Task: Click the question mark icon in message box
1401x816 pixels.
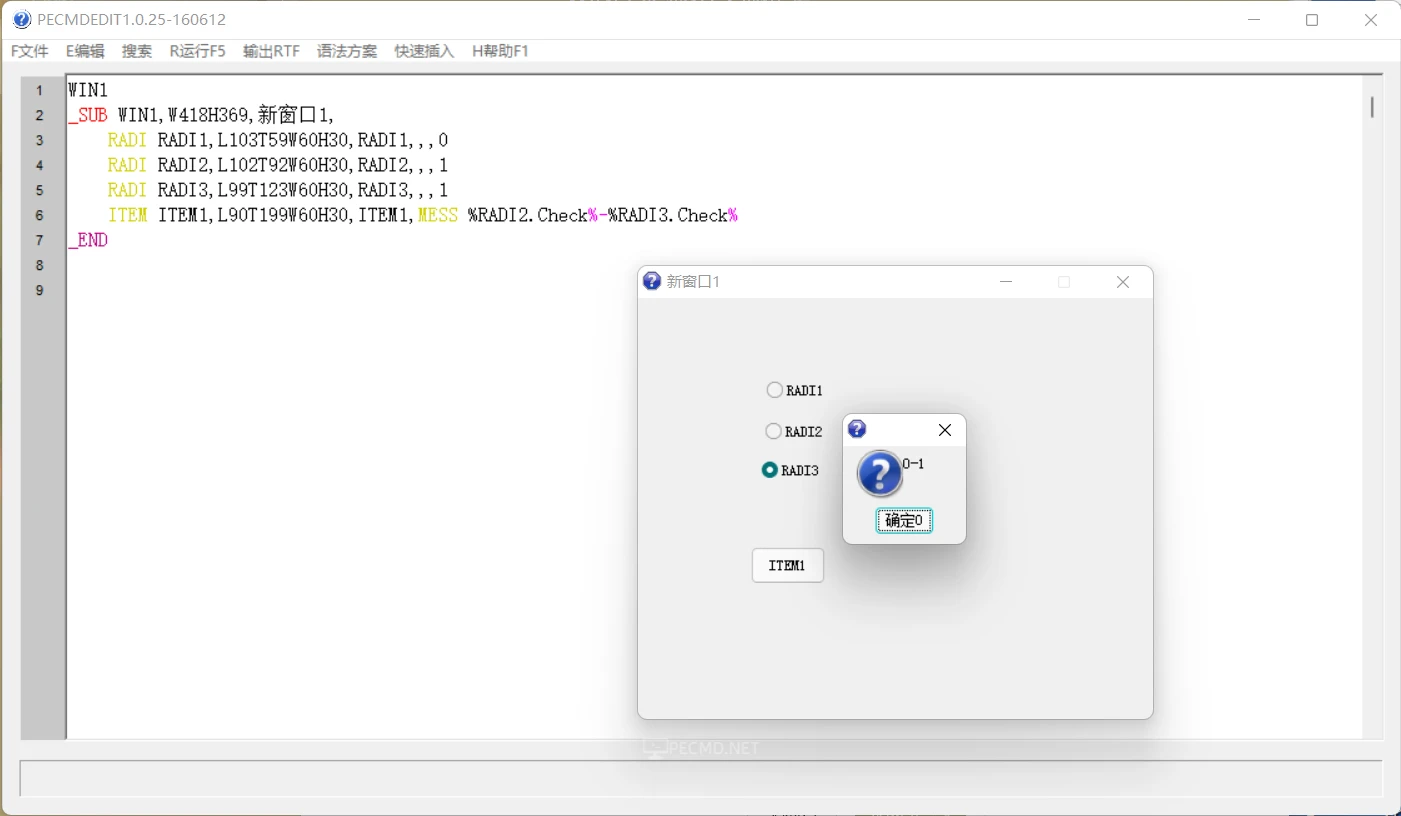Action: (x=880, y=474)
